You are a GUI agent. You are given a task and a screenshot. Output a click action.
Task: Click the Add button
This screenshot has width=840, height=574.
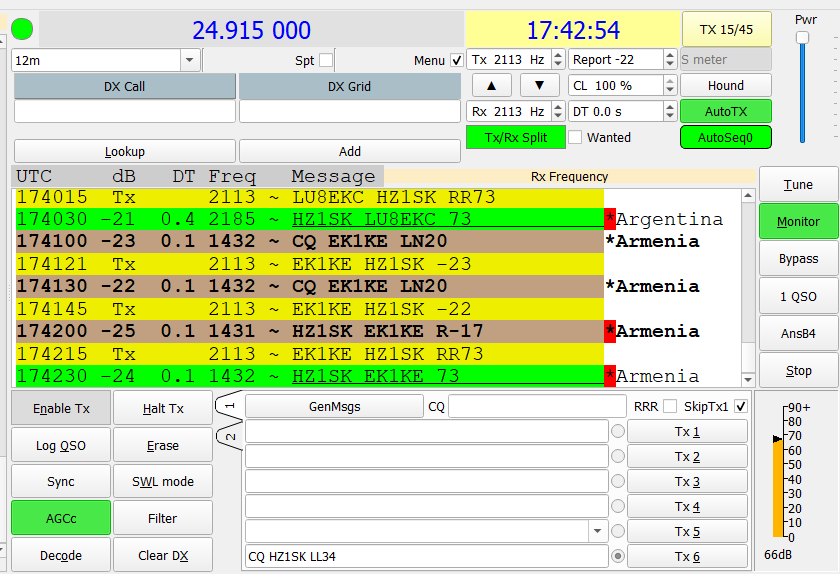coord(350,151)
